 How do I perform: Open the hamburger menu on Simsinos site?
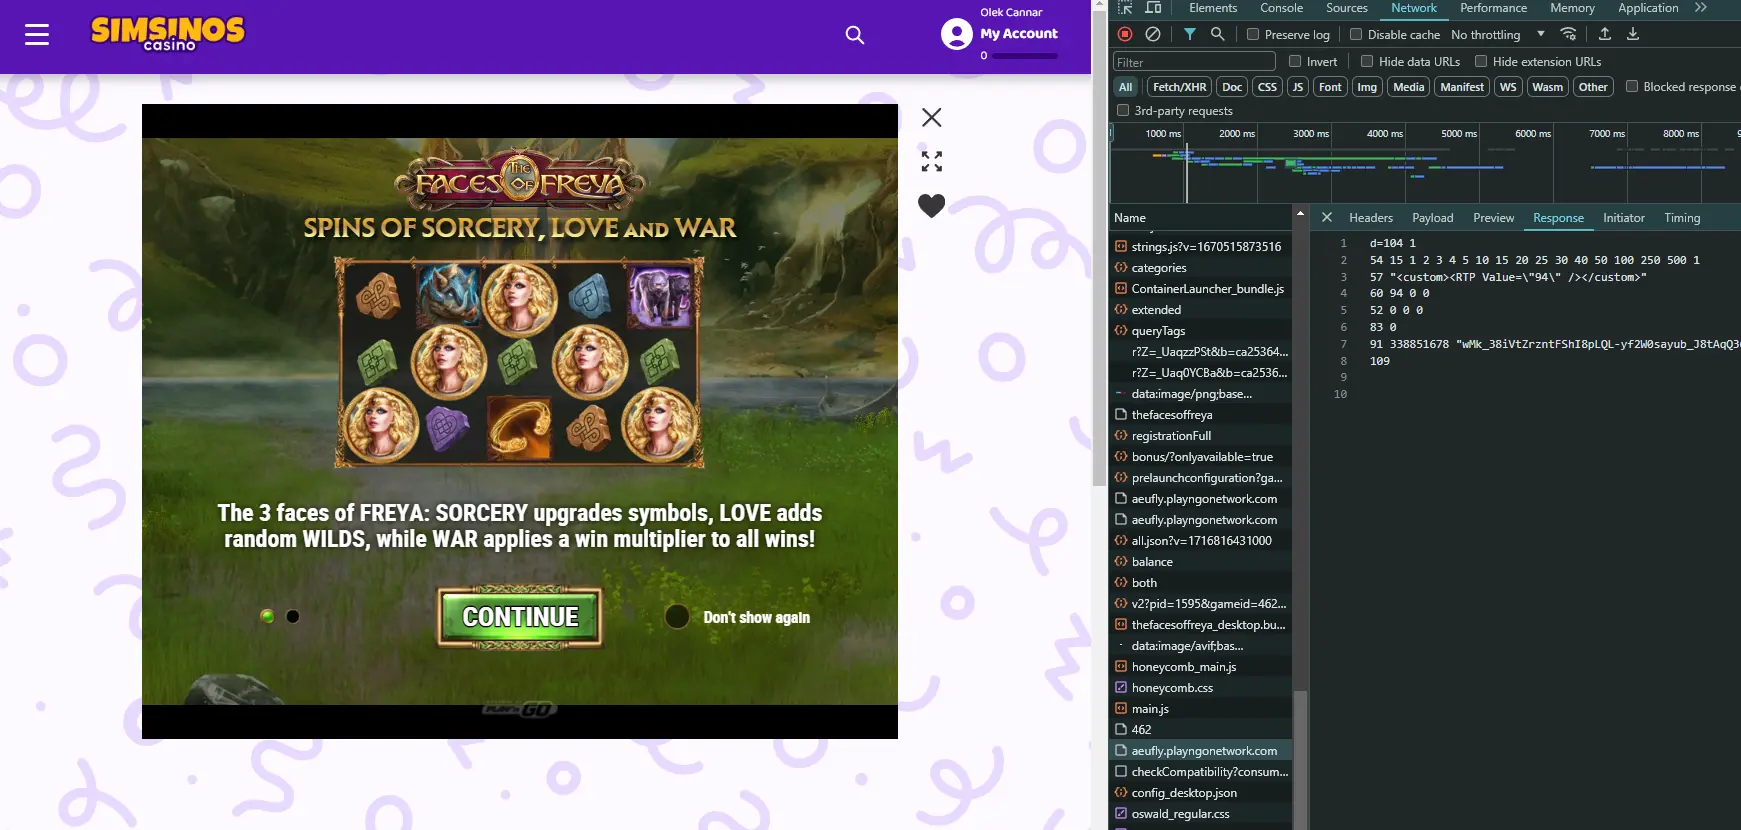(x=37, y=35)
